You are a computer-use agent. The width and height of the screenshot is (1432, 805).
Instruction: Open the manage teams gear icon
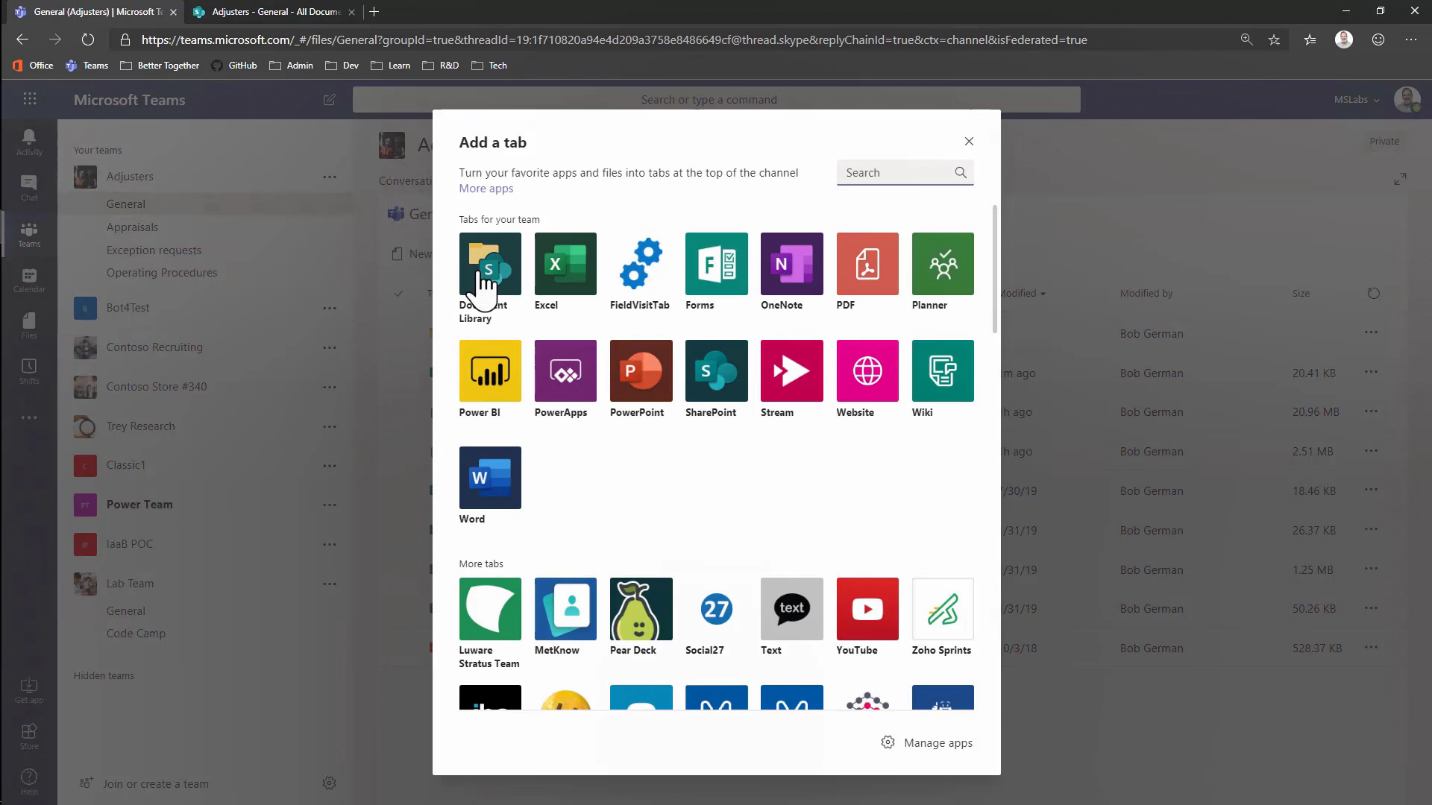329,784
